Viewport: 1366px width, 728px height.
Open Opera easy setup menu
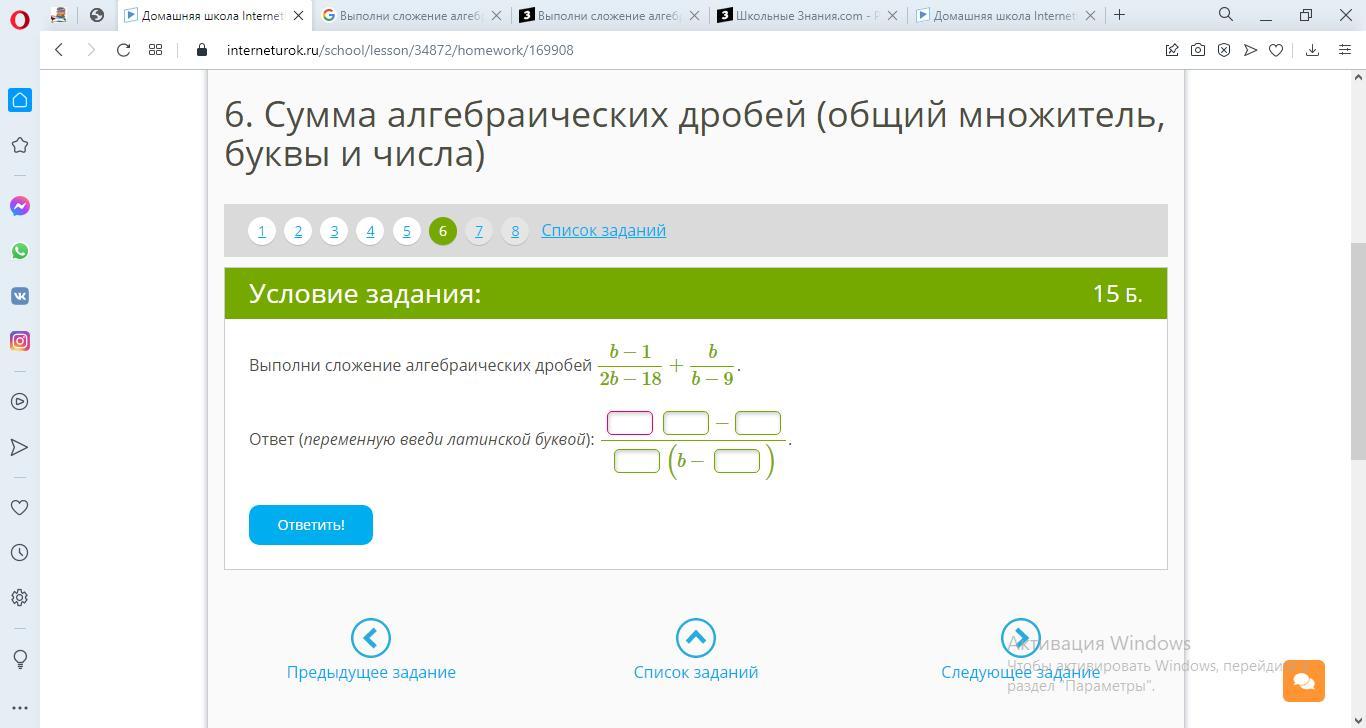pyautogui.click(x=1345, y=50)
